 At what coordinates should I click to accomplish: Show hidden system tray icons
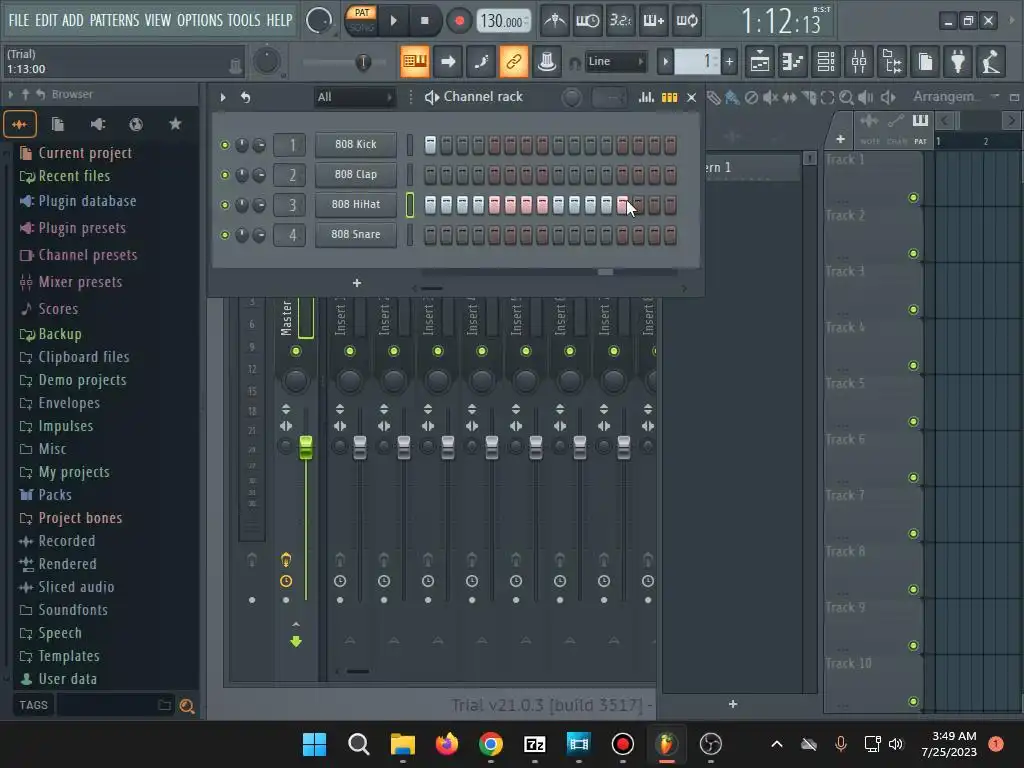pyautogui.click(x=776, y=744)
